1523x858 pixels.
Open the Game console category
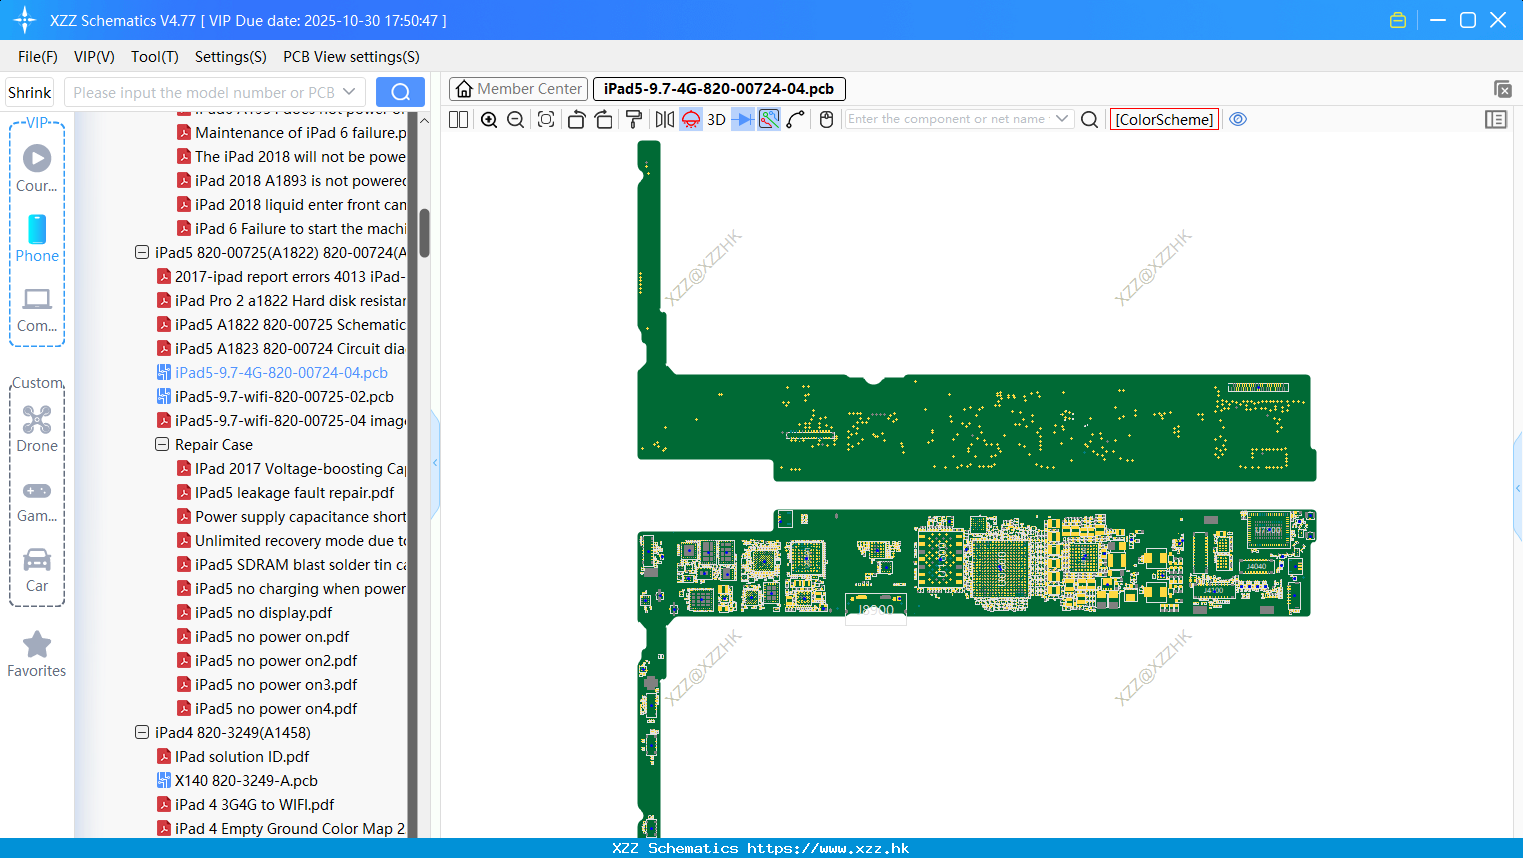(37, 500)
